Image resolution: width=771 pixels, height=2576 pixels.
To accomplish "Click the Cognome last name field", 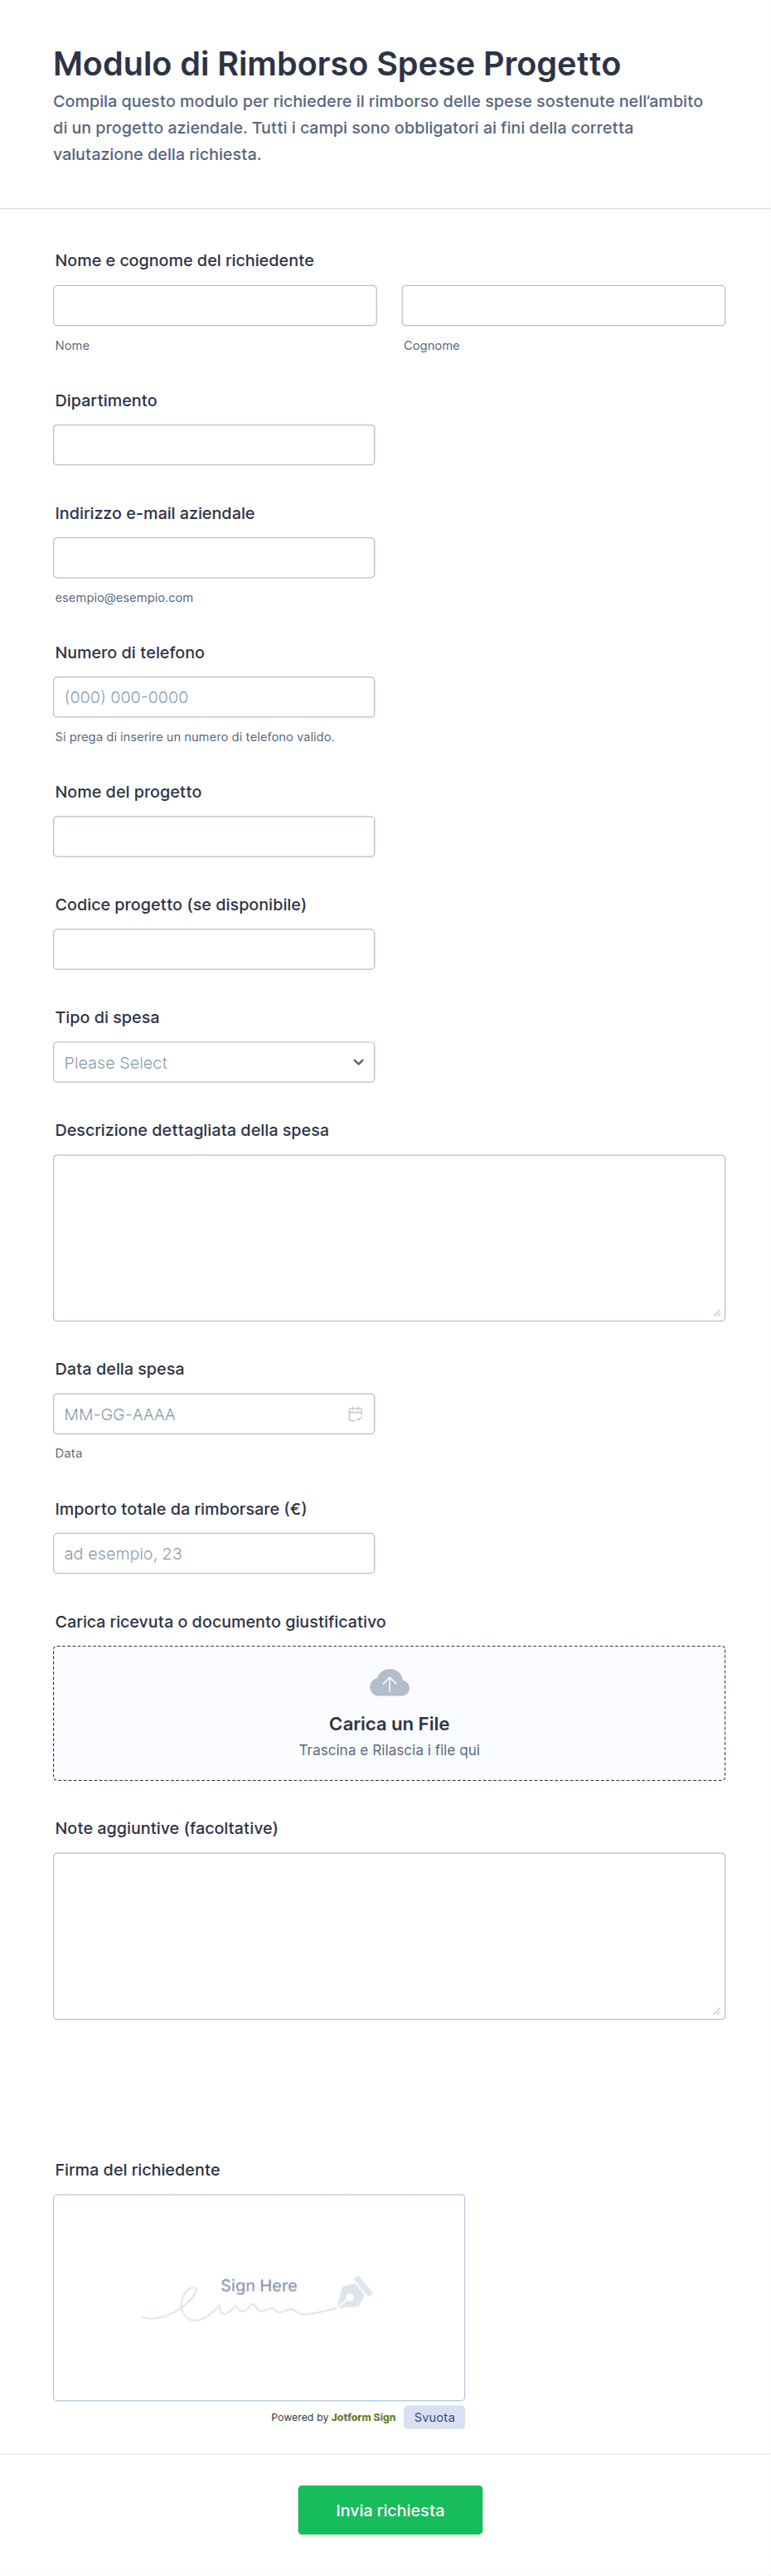I will [563, 305].
